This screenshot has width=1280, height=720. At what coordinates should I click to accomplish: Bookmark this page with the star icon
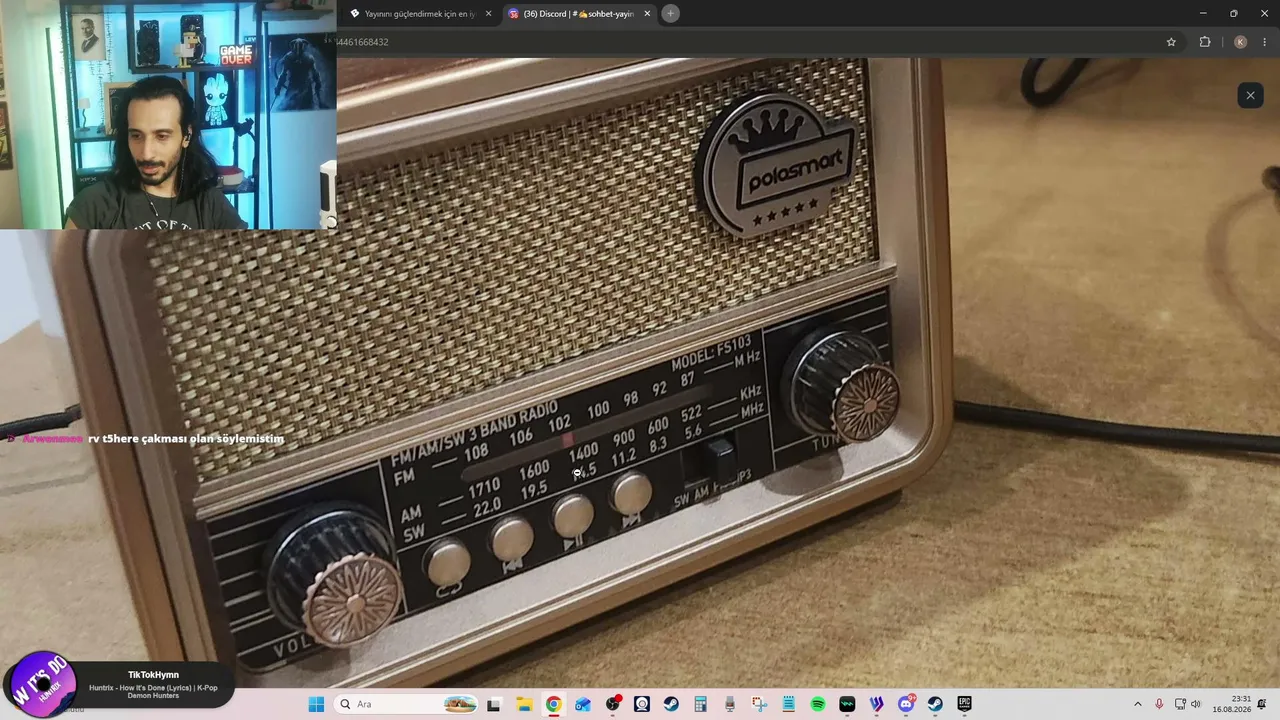coord(1171,42)
